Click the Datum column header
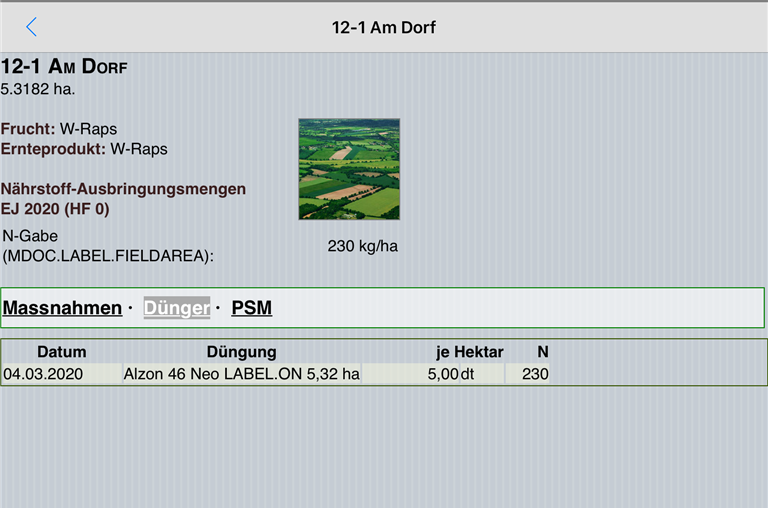Screen dimensions: 768x508 (61, 352)
